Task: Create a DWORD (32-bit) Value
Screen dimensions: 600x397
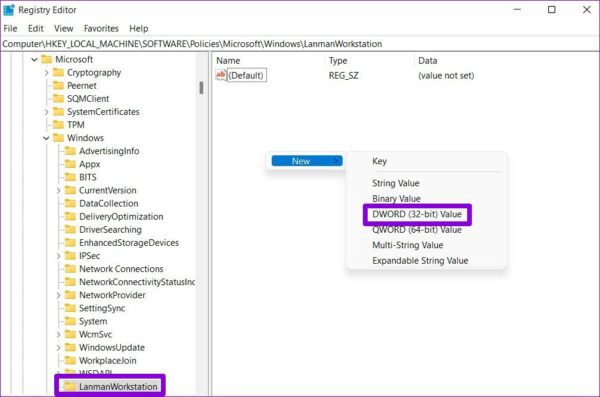Action: pos(417,214)
